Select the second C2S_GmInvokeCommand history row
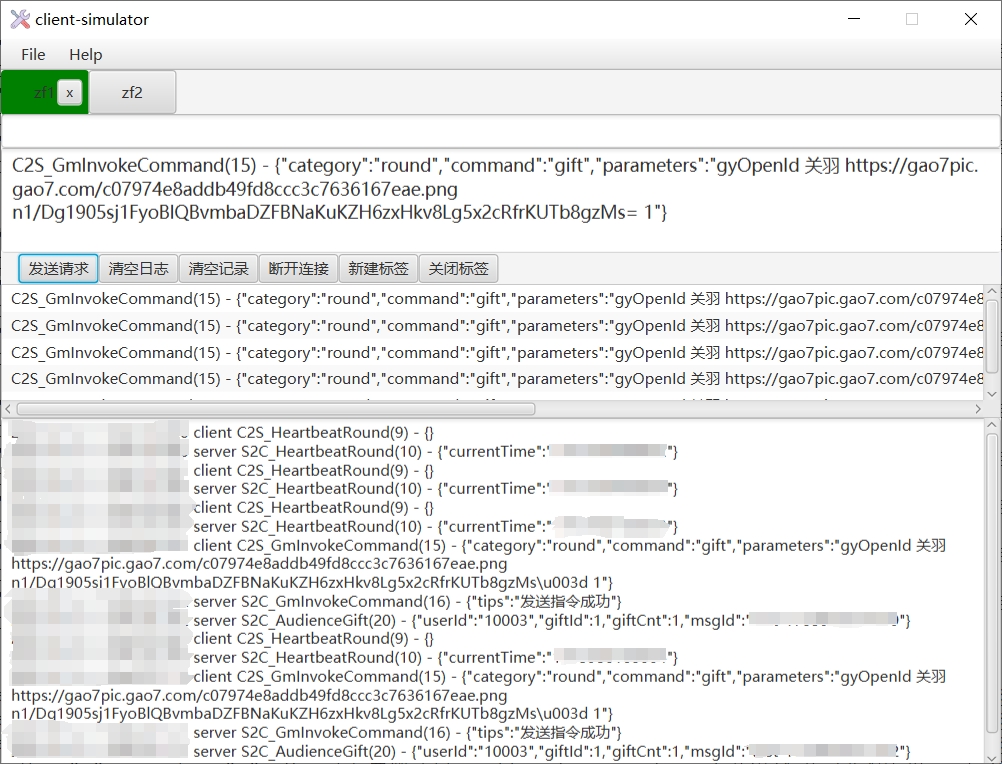The height and width of the screenshot is (764, 1002). pos(493,326)
